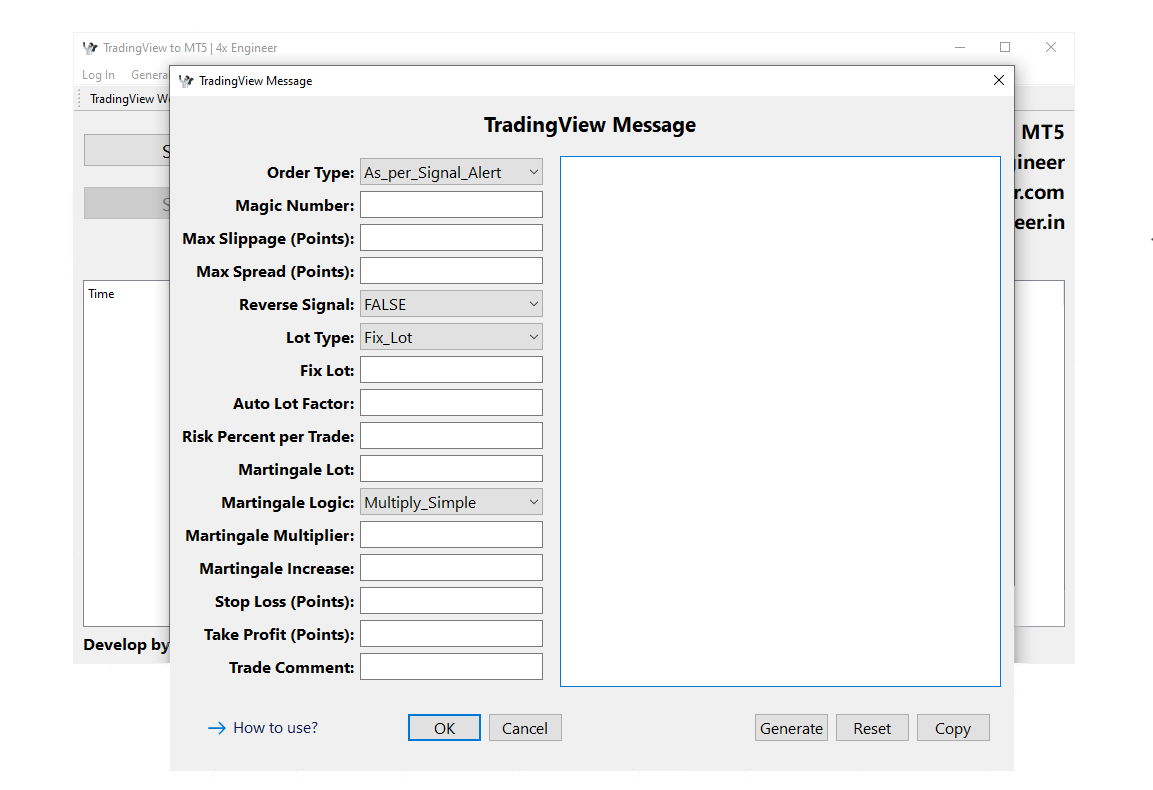The height and width of the screenshot is (790, 1153).
Task: Click the generated message text area
Action: [780, 421]
